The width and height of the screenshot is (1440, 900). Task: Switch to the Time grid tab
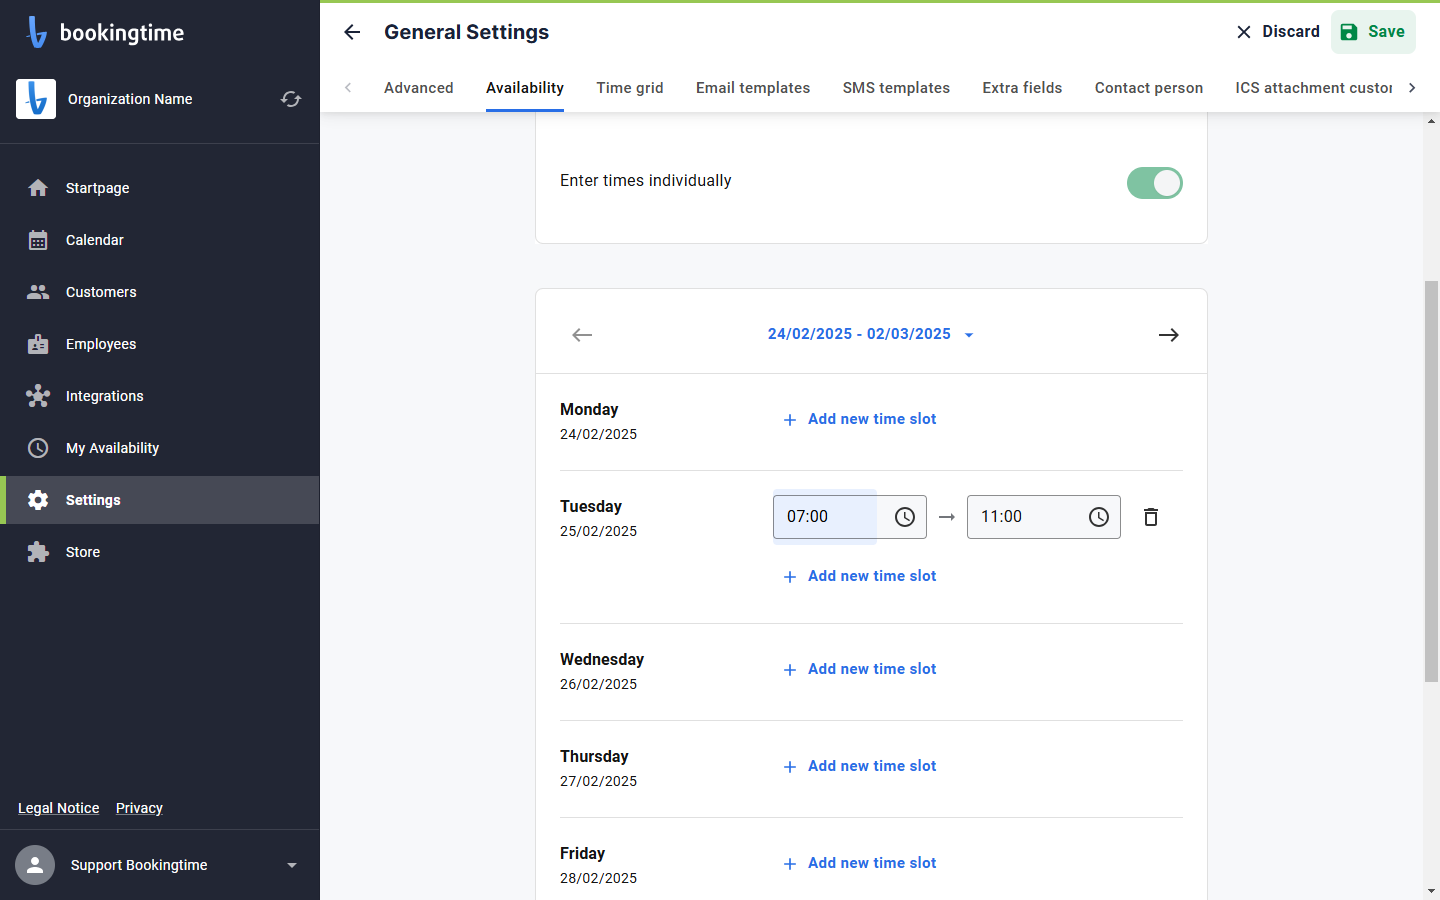click(630, 88)
